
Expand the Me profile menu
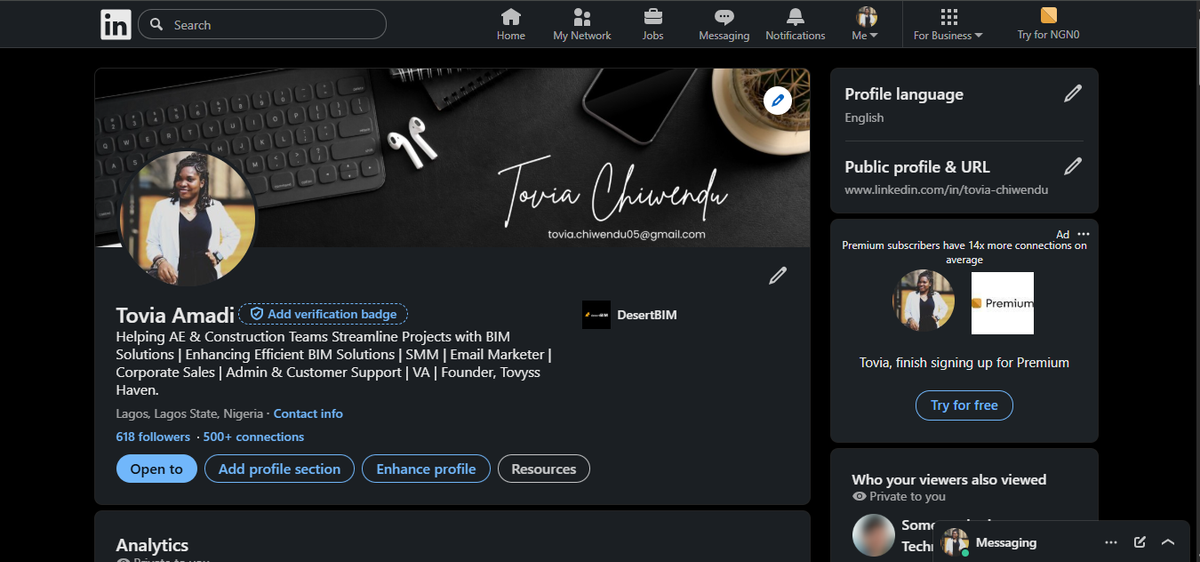point(866,24)
